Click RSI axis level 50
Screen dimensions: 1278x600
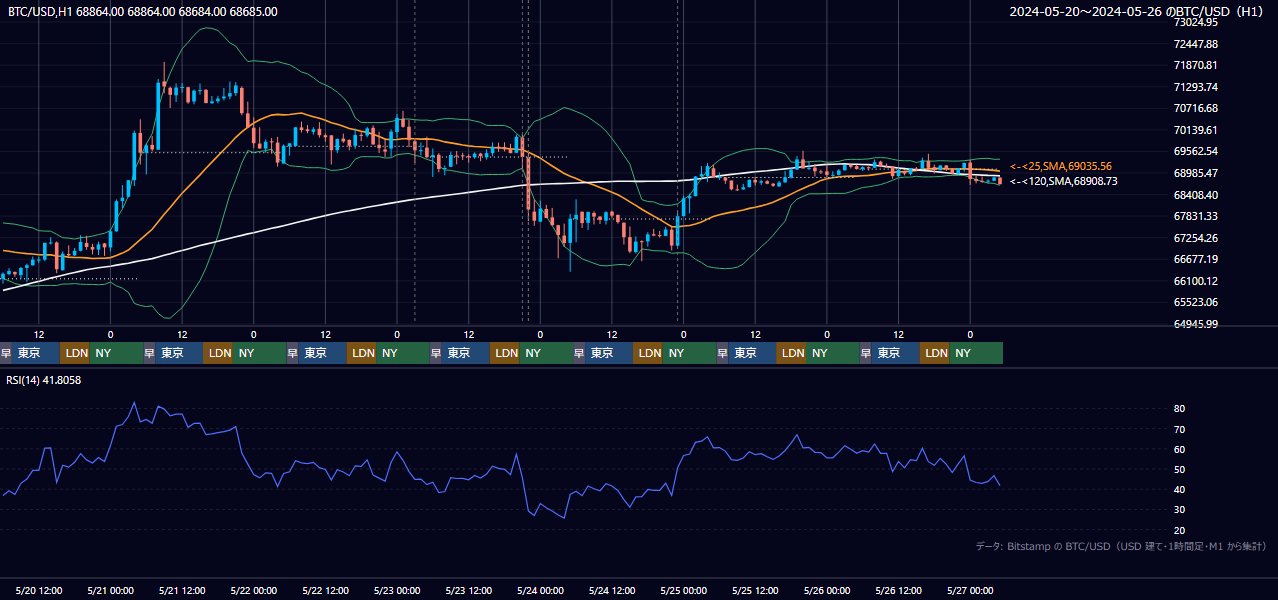[x=1179, y=469]
